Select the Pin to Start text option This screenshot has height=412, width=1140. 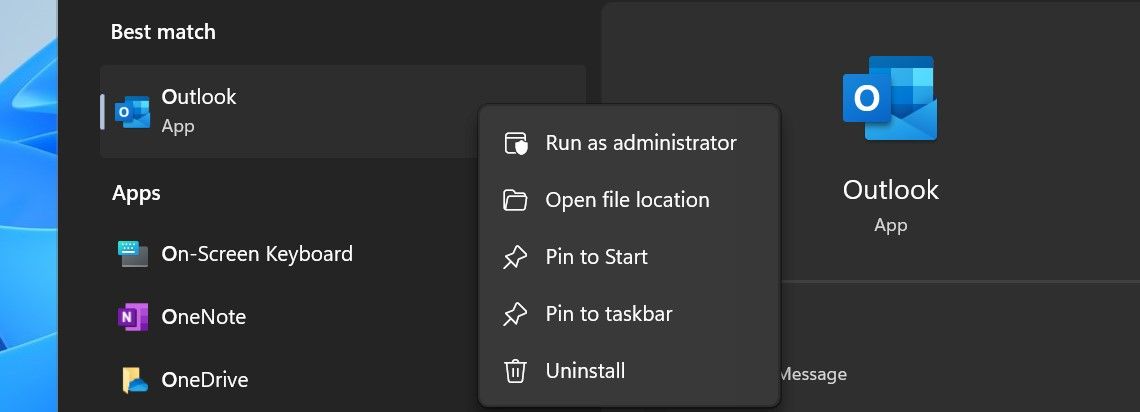tap(596, 257)
